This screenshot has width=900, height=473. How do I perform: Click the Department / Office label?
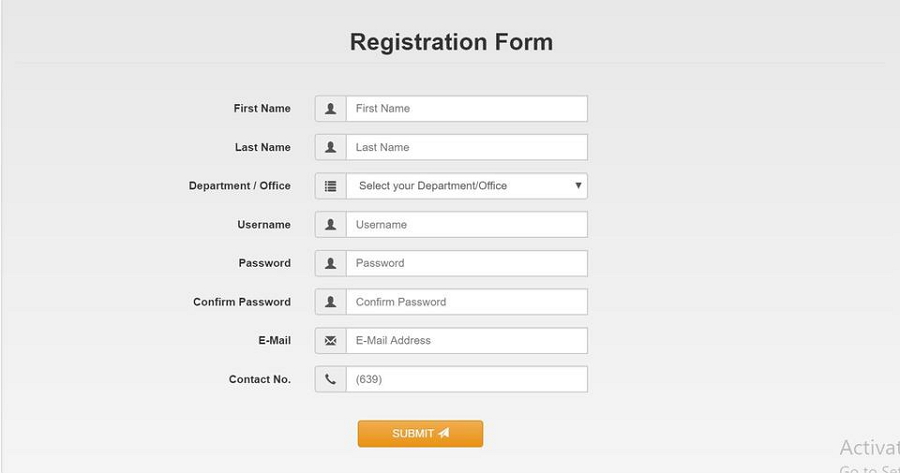(240, 186)
